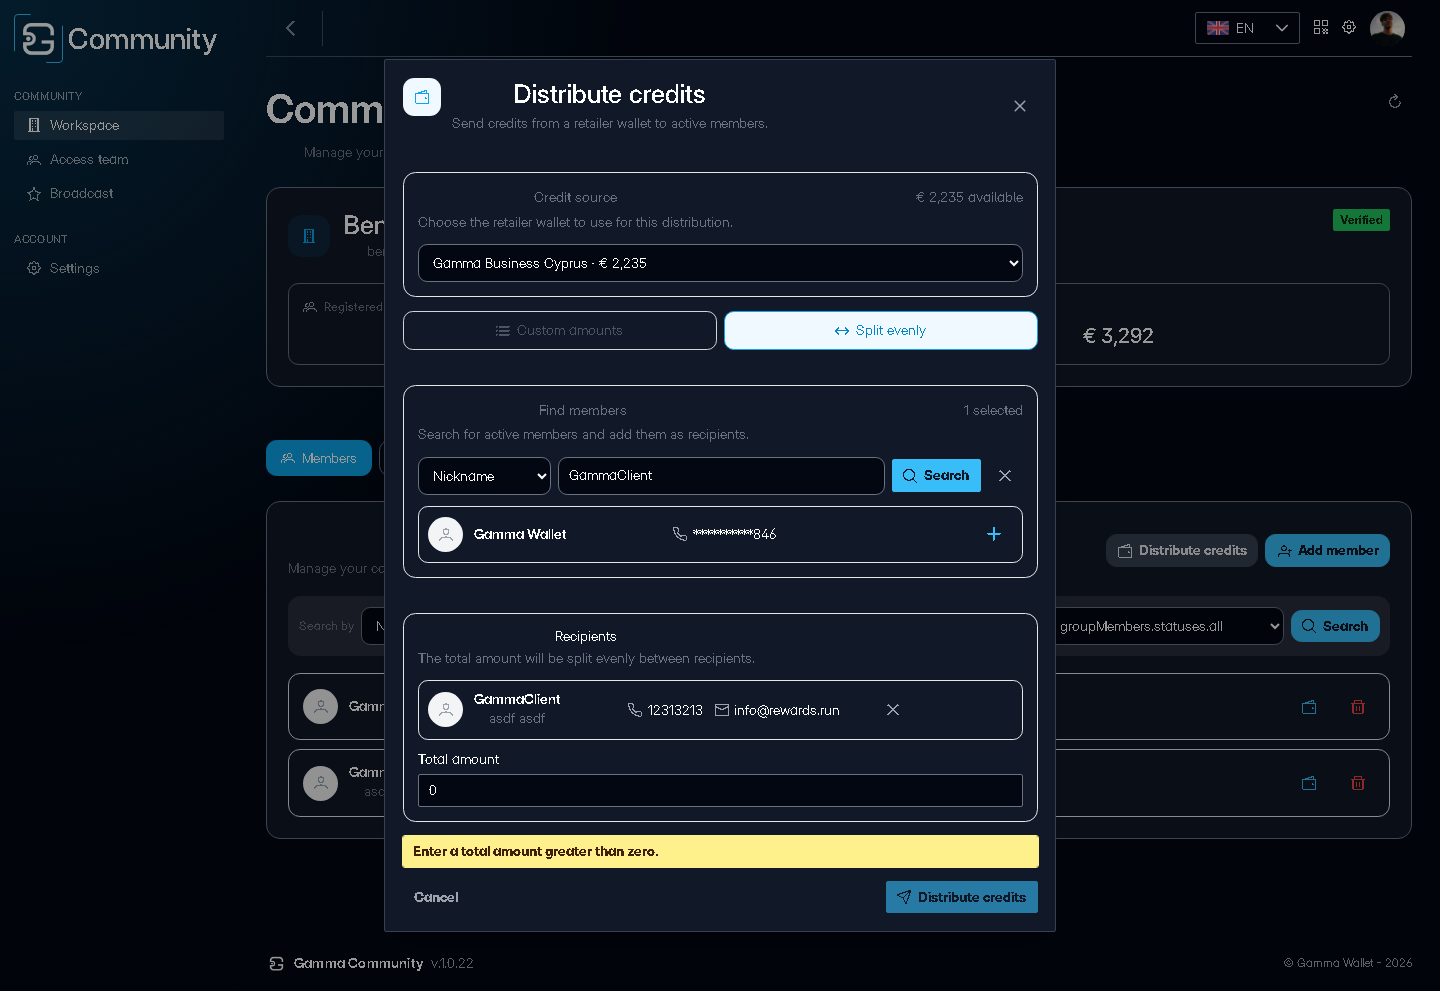Remove GammaClient from recipients list
The image size is (1440, 991).
coord(893,710)
